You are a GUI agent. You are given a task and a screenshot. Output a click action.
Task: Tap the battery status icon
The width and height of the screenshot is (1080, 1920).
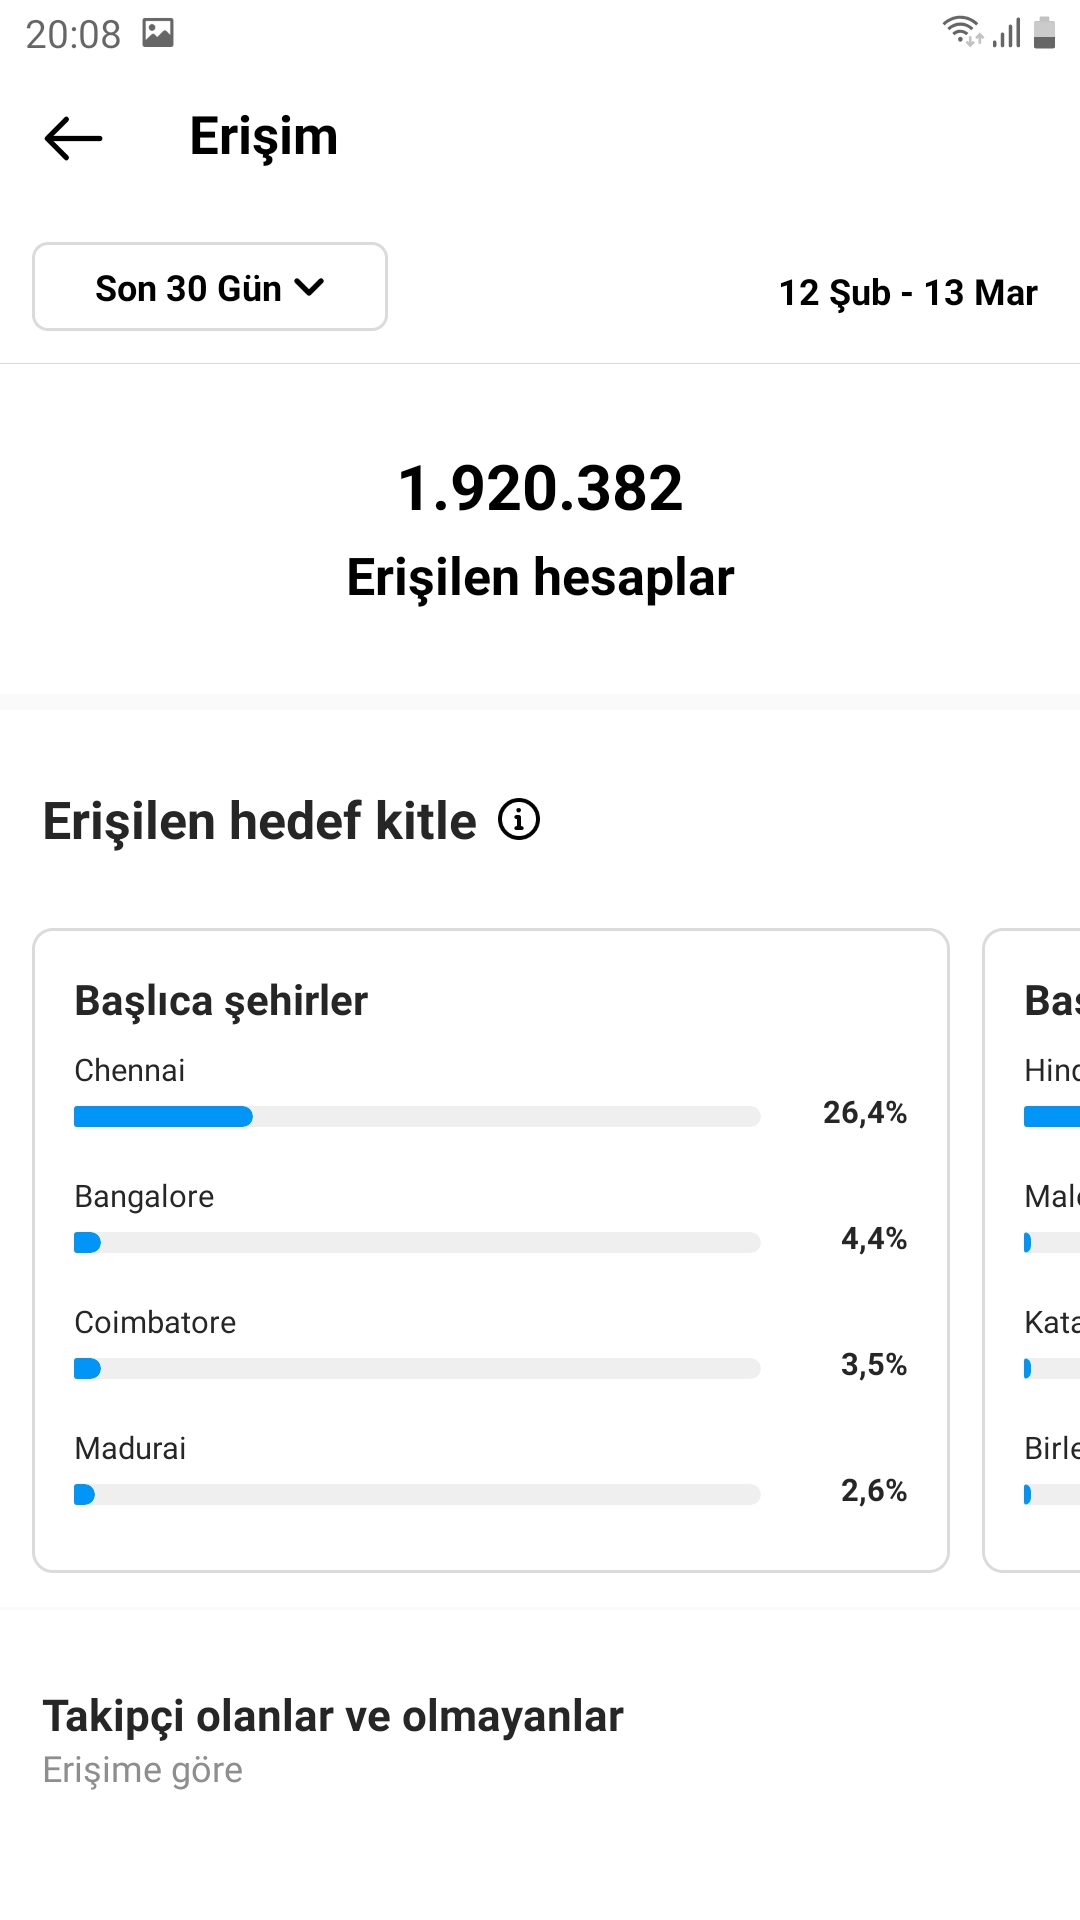click(x=1044, y=32)
